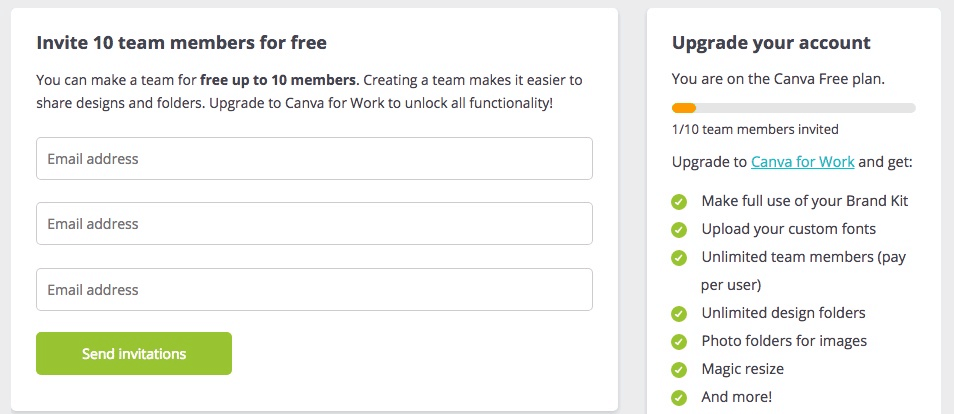Click the check icon beside And more!
Image resolution: width=954 pixels, height=414 pixels.
coord(679,398)
